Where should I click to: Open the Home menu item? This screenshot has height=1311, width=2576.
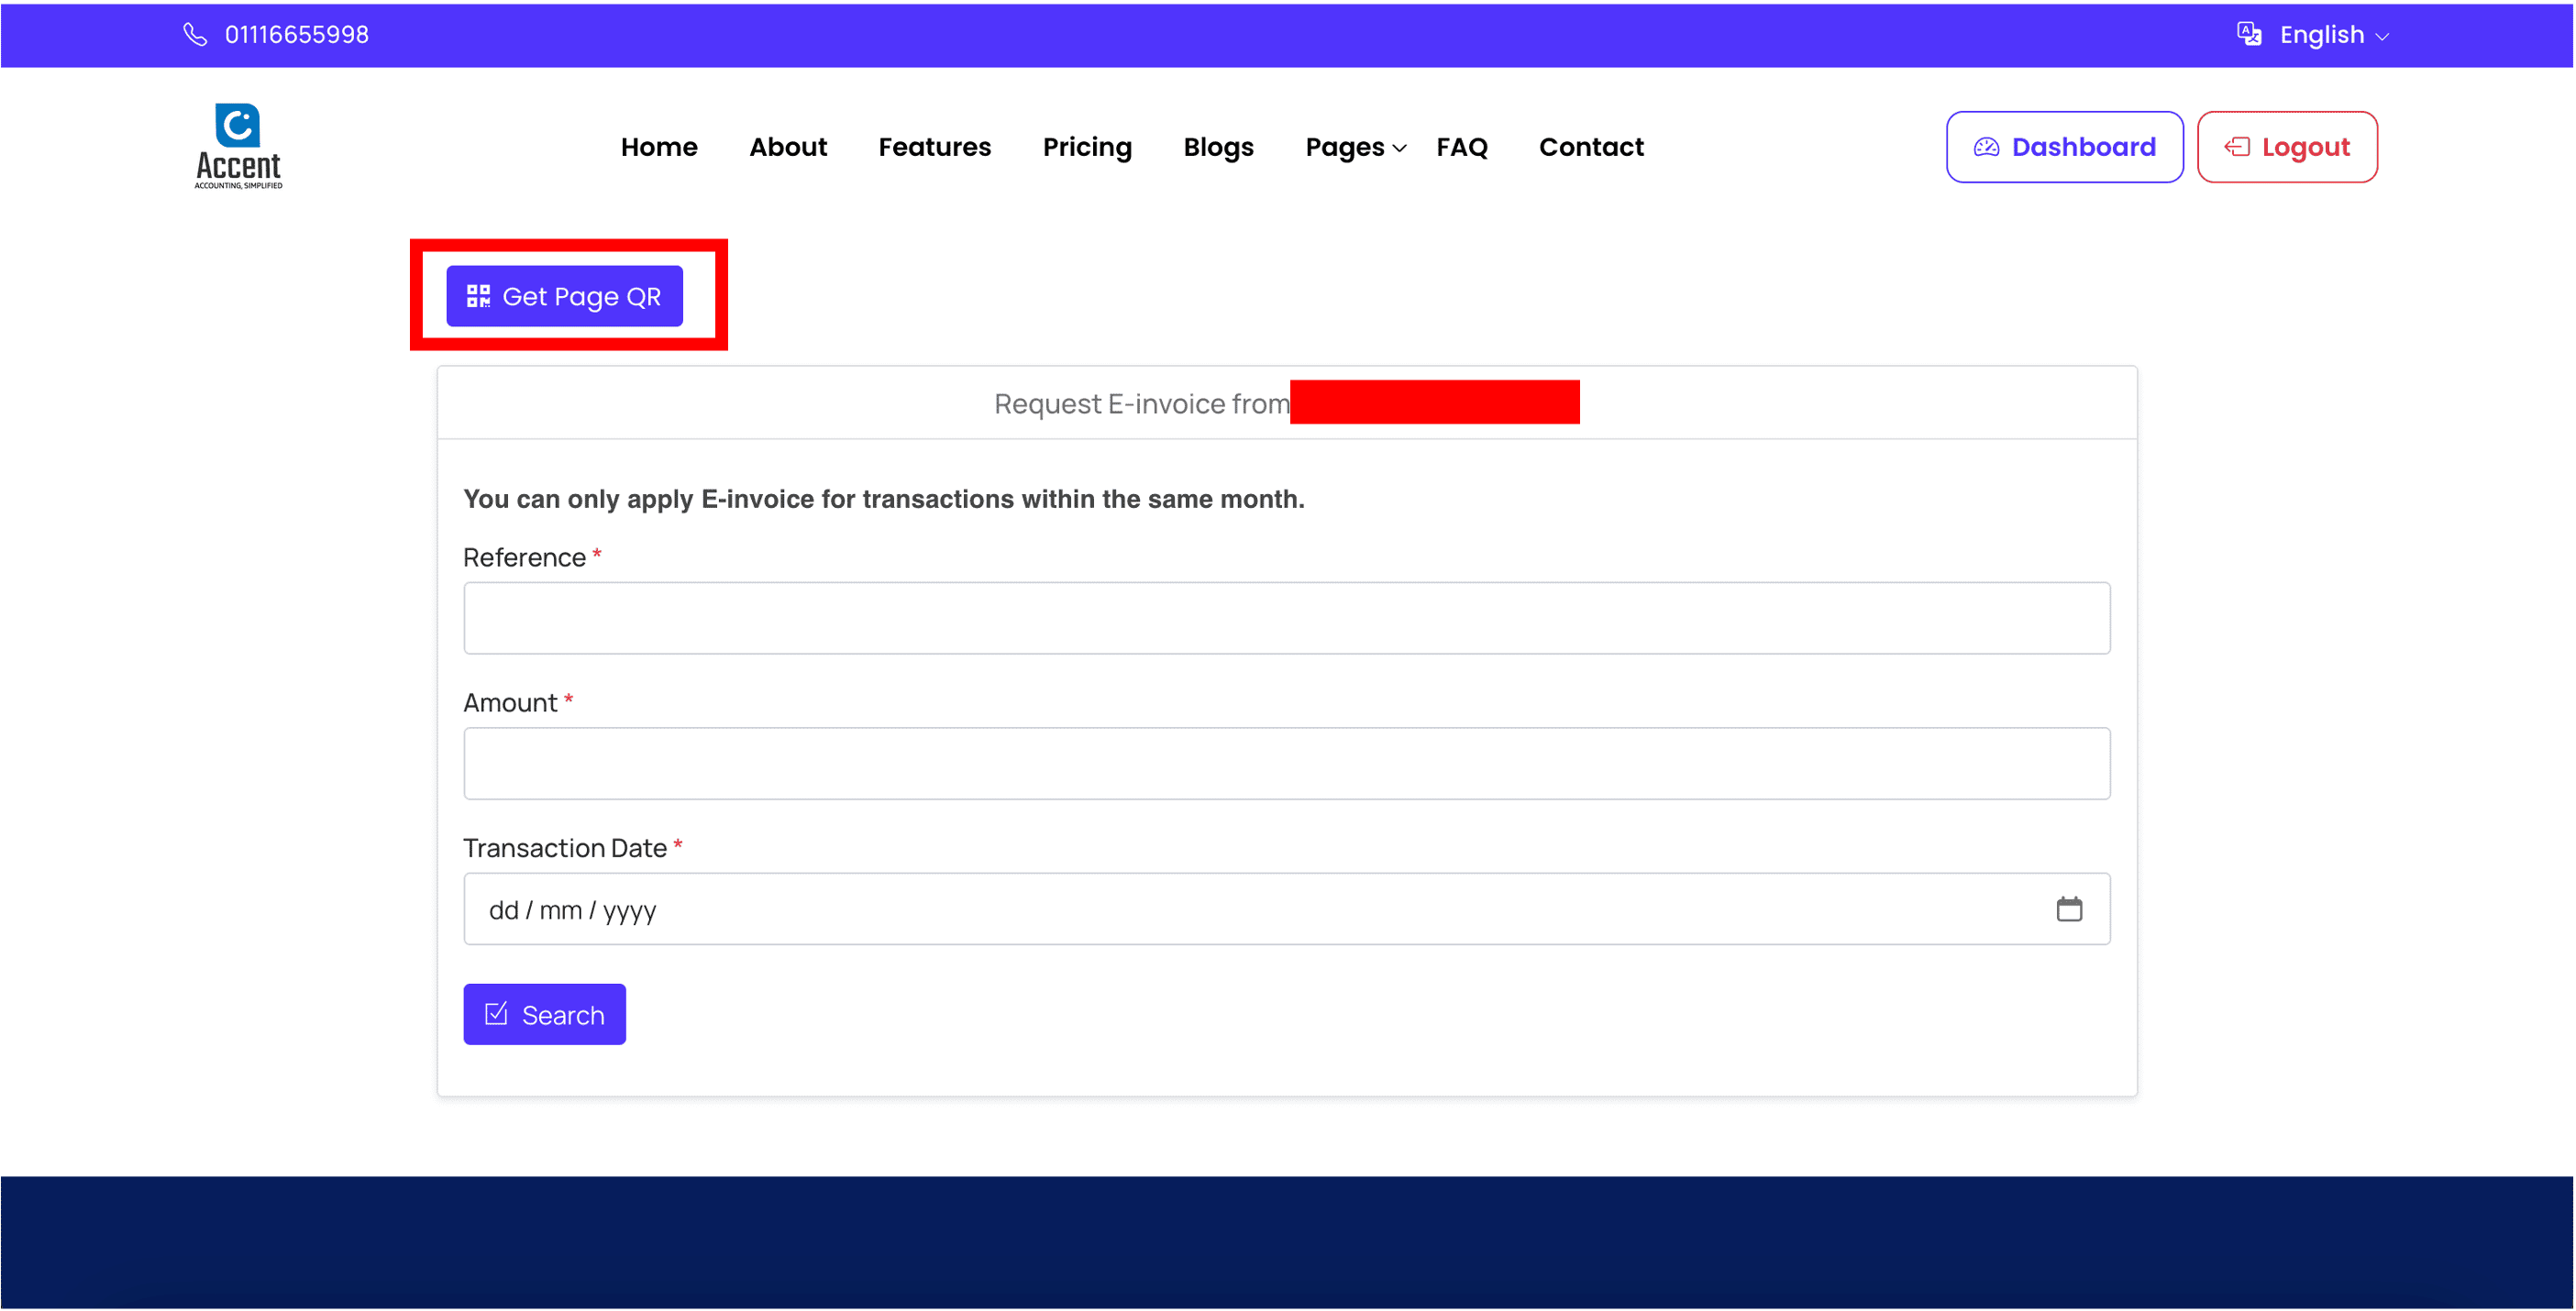(x=659, y=147)
